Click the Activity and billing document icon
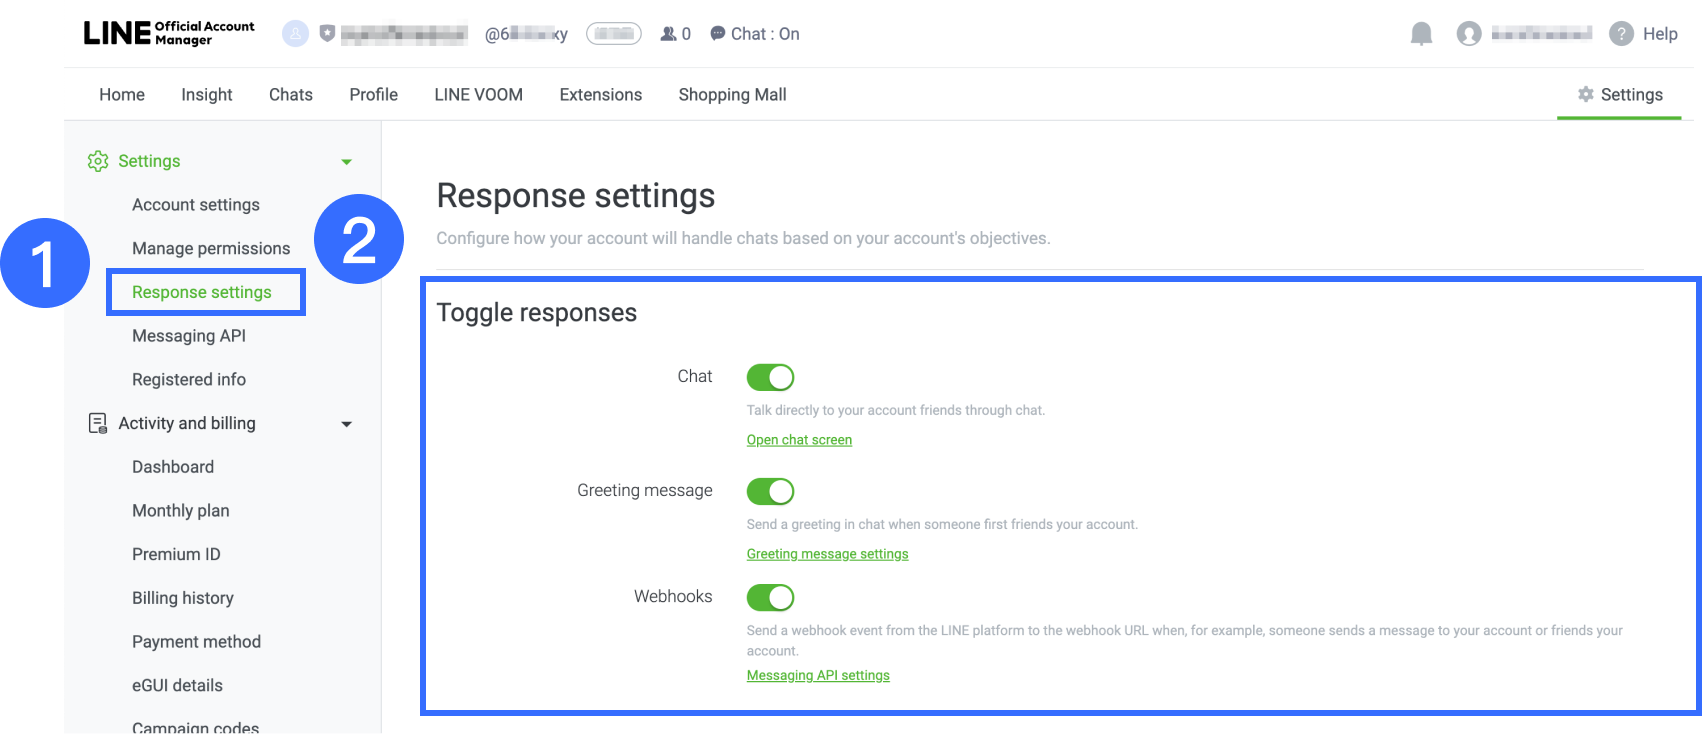Image resolution: width=1702 pixels, height=734 pixels. click(98, 423)
